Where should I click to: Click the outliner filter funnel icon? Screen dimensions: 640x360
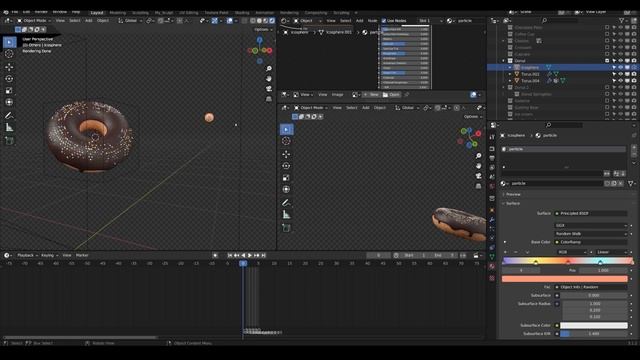[x=622, y=20]
